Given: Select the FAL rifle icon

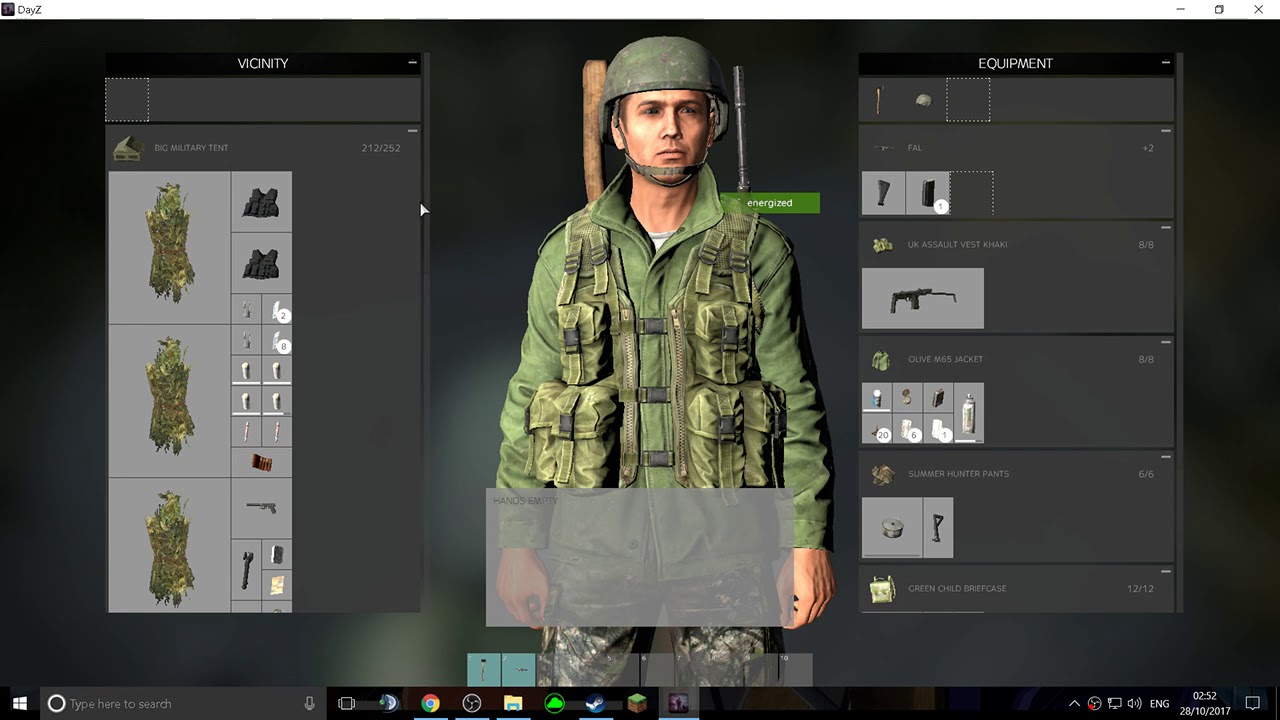Looking at the screenshot, I should tap(883, 148).
